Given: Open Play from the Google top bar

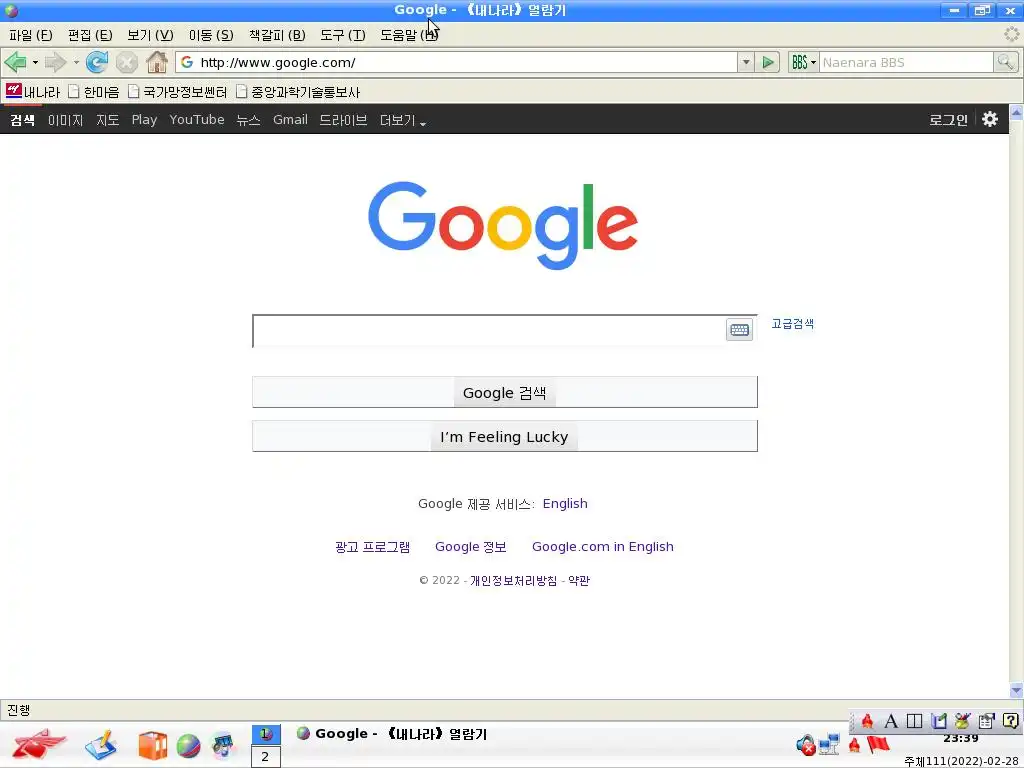Looking at the screenshot, I should pos(144,120).
